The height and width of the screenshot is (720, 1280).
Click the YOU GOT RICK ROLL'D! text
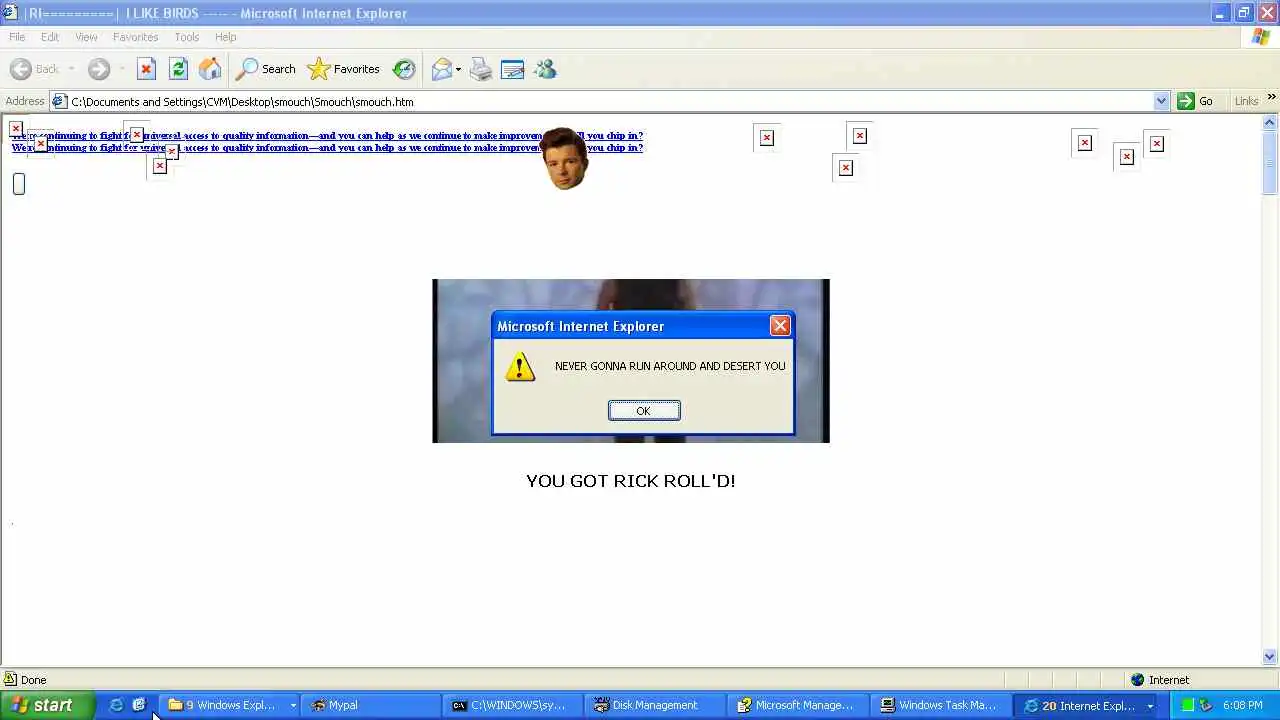[631, 481]
